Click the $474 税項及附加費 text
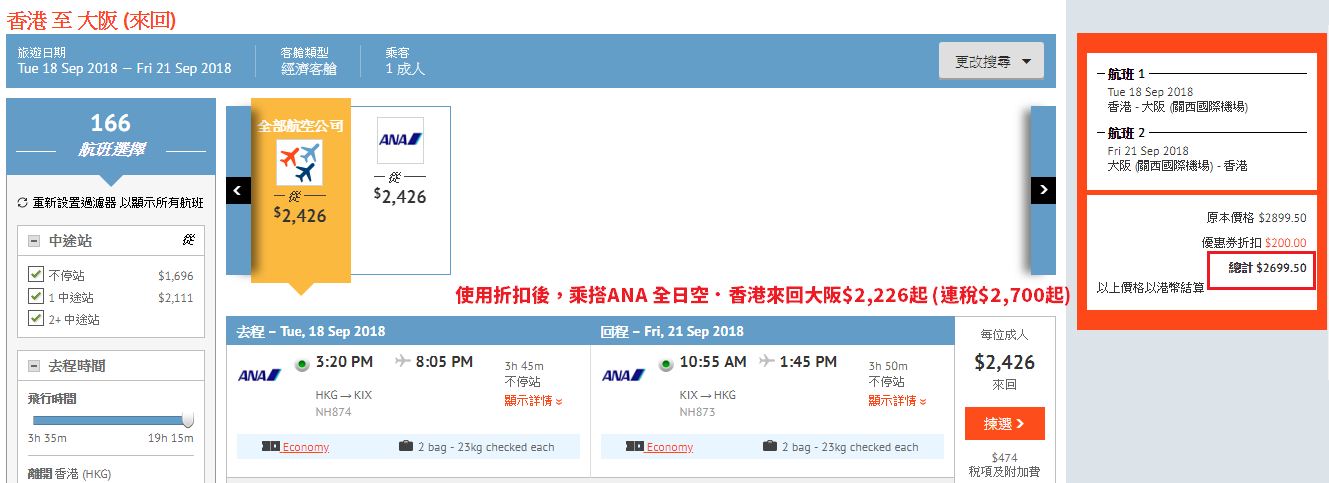 click(x=1004, y=464)
